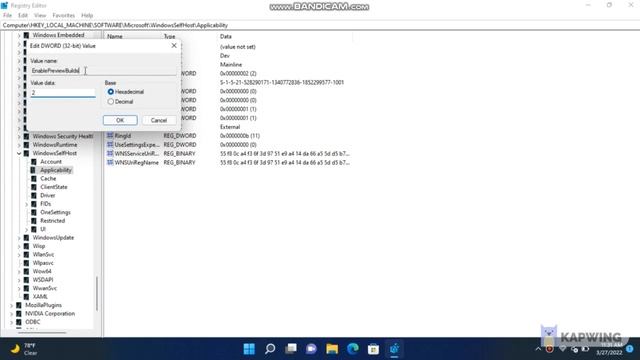The image size is (640, 360).
Task: Select the Wlpasvc folder icon
Action: (x=27, y=263)
